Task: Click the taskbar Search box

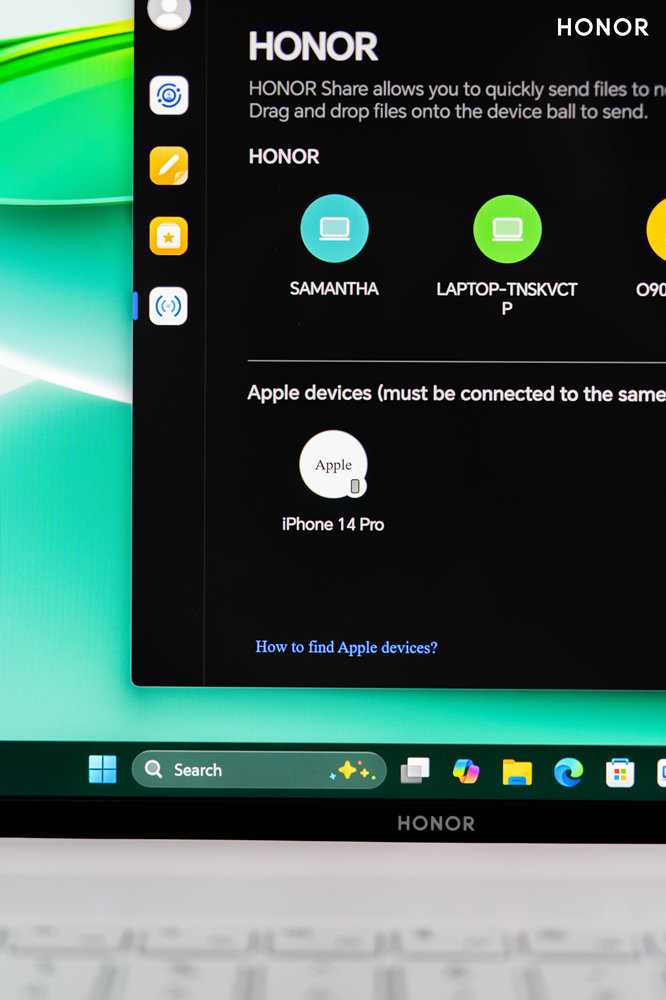Action: pyautogui.click(x=259, y=770)
